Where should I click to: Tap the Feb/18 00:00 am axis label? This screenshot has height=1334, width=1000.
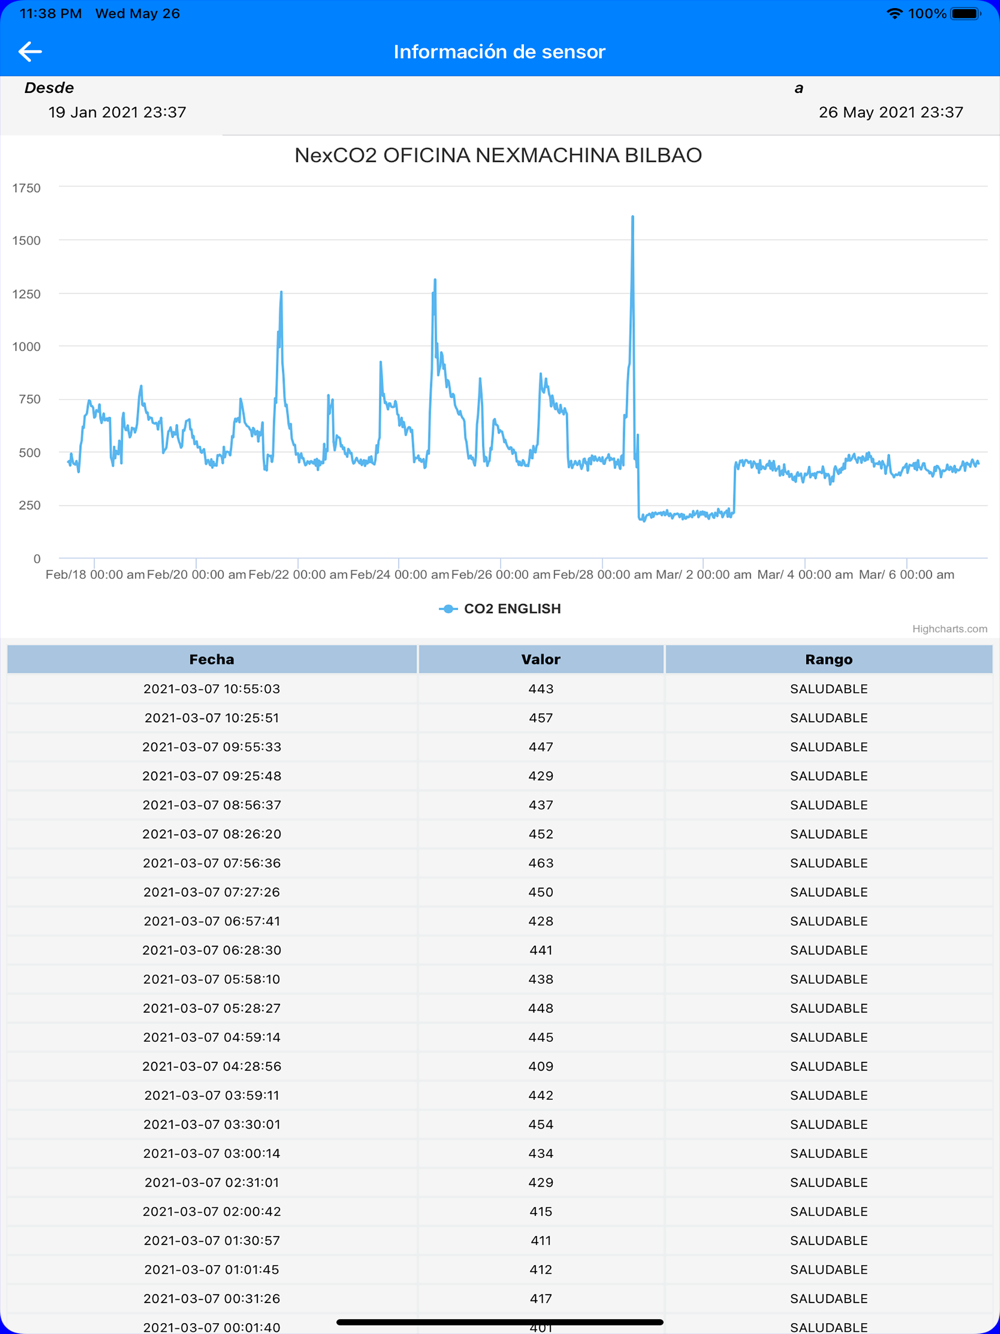[x=95, y=574]
